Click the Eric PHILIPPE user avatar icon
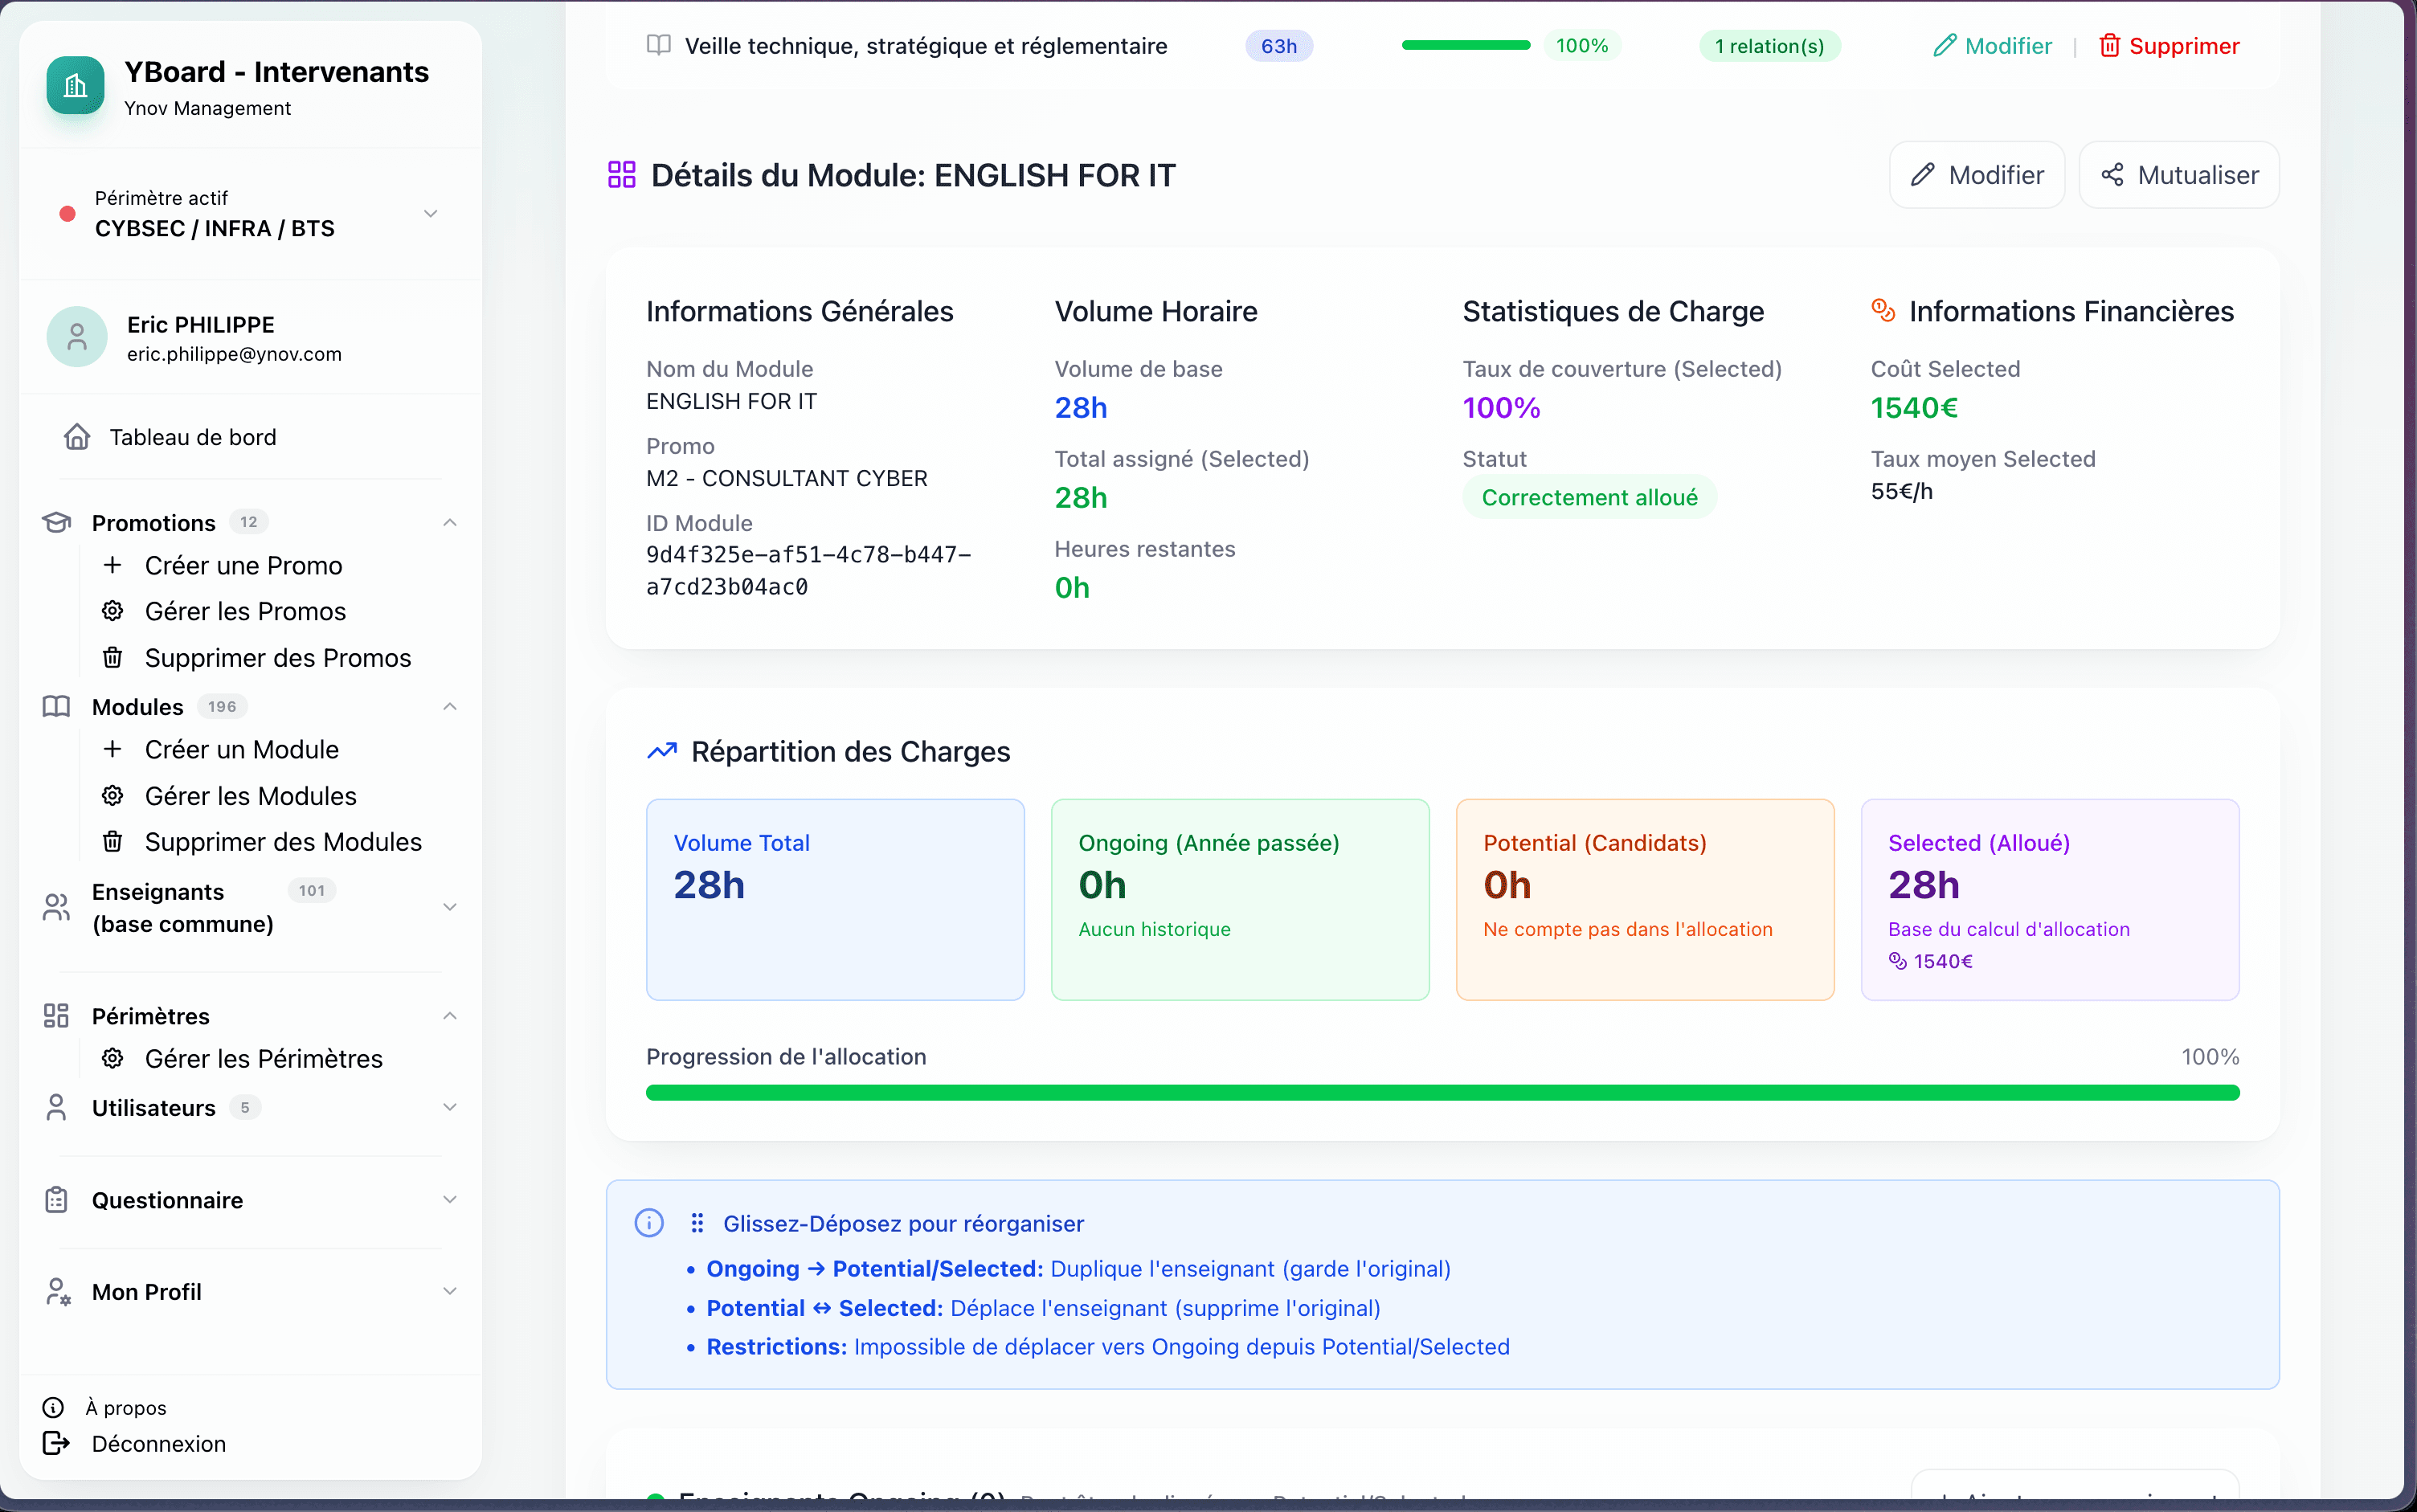Screen dimensions: 2417x1512 [x=77, y=337]
